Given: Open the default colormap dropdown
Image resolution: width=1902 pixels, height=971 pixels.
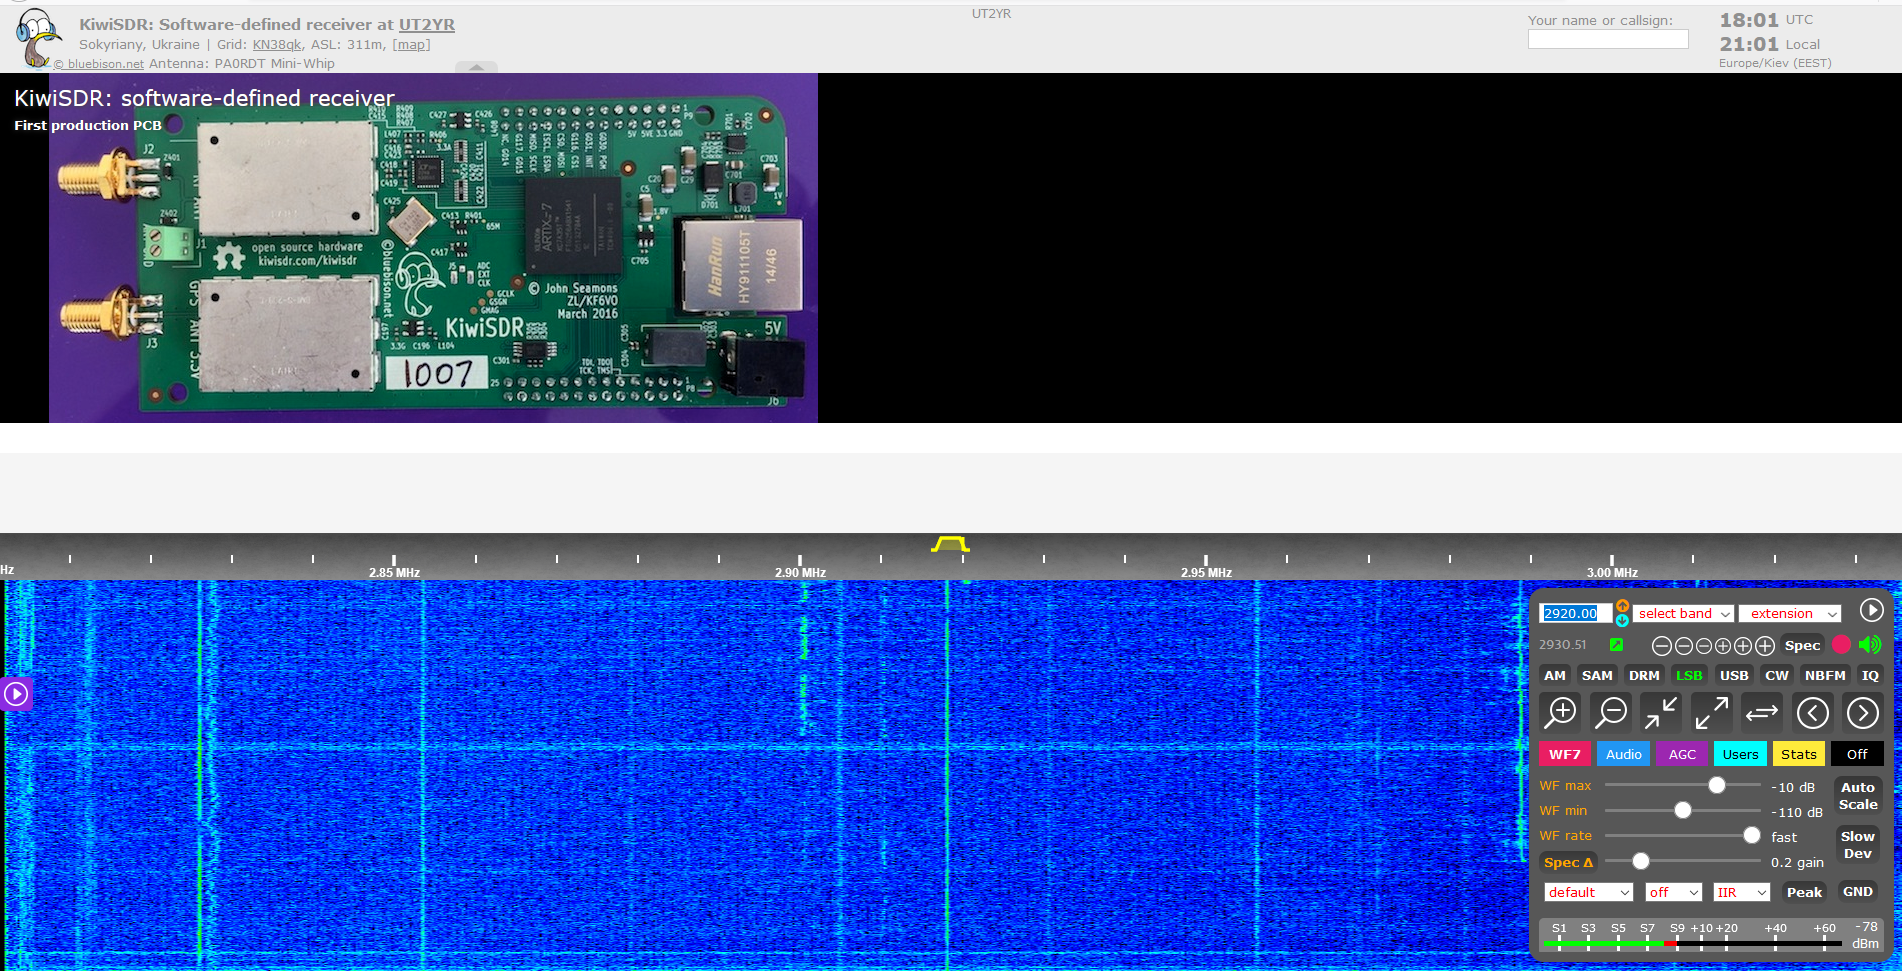Looking at the screenshot, I should [x=1588, y=892].
